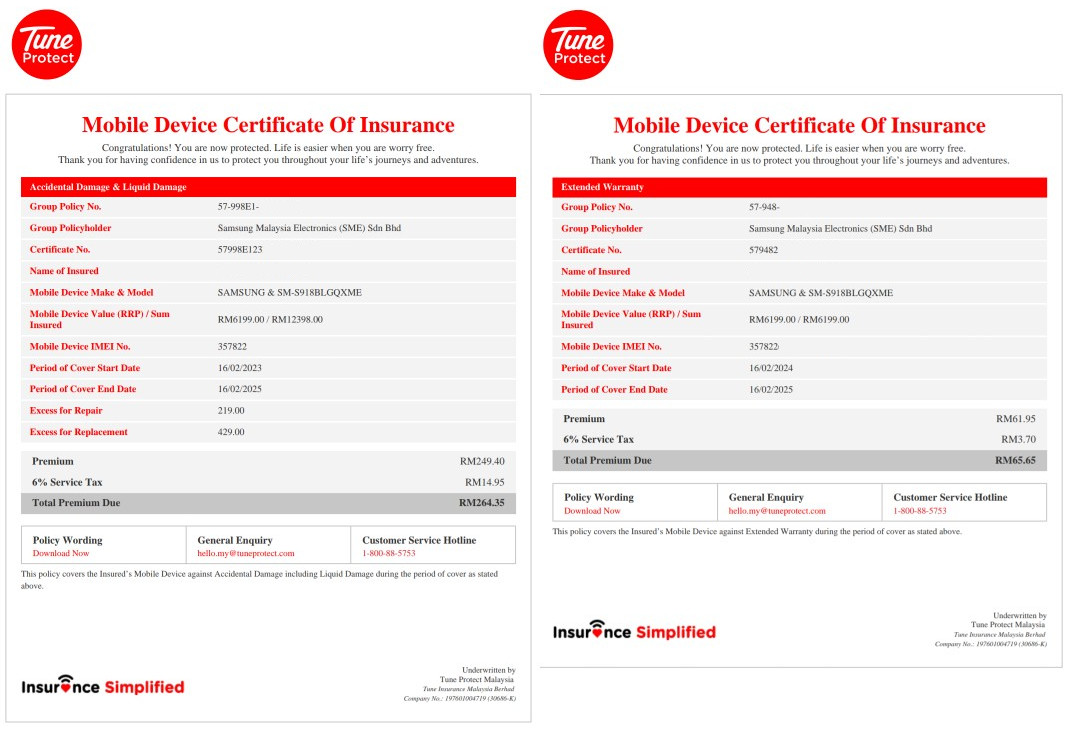Click Insurance Simplified logo on Accidental Damage certificate
The image size is (1080, 729).
(x=103, y=686)
